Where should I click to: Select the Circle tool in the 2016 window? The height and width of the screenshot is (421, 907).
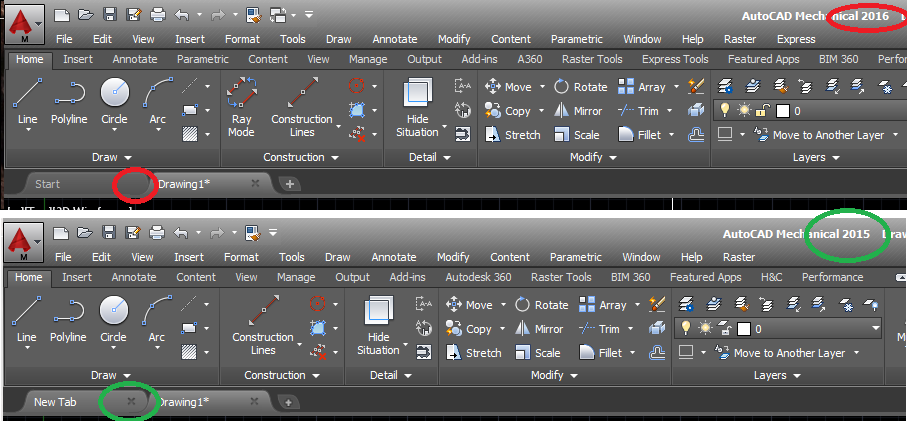click(x=115, y=101)
